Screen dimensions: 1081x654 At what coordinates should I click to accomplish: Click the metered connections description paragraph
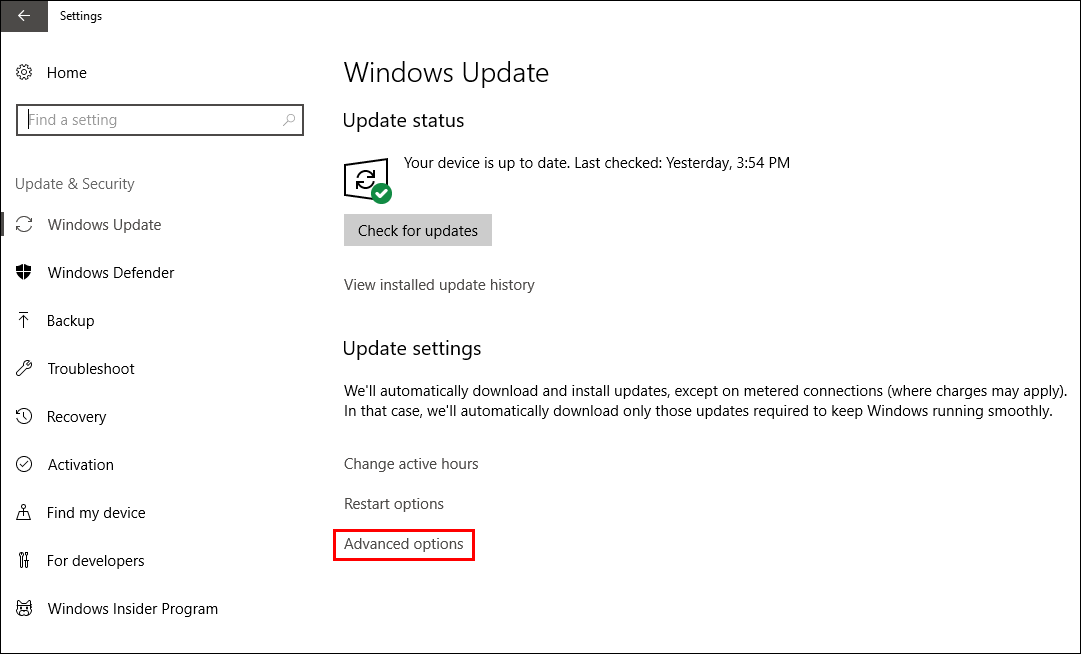pyautogui.click(x=705, y=401)
